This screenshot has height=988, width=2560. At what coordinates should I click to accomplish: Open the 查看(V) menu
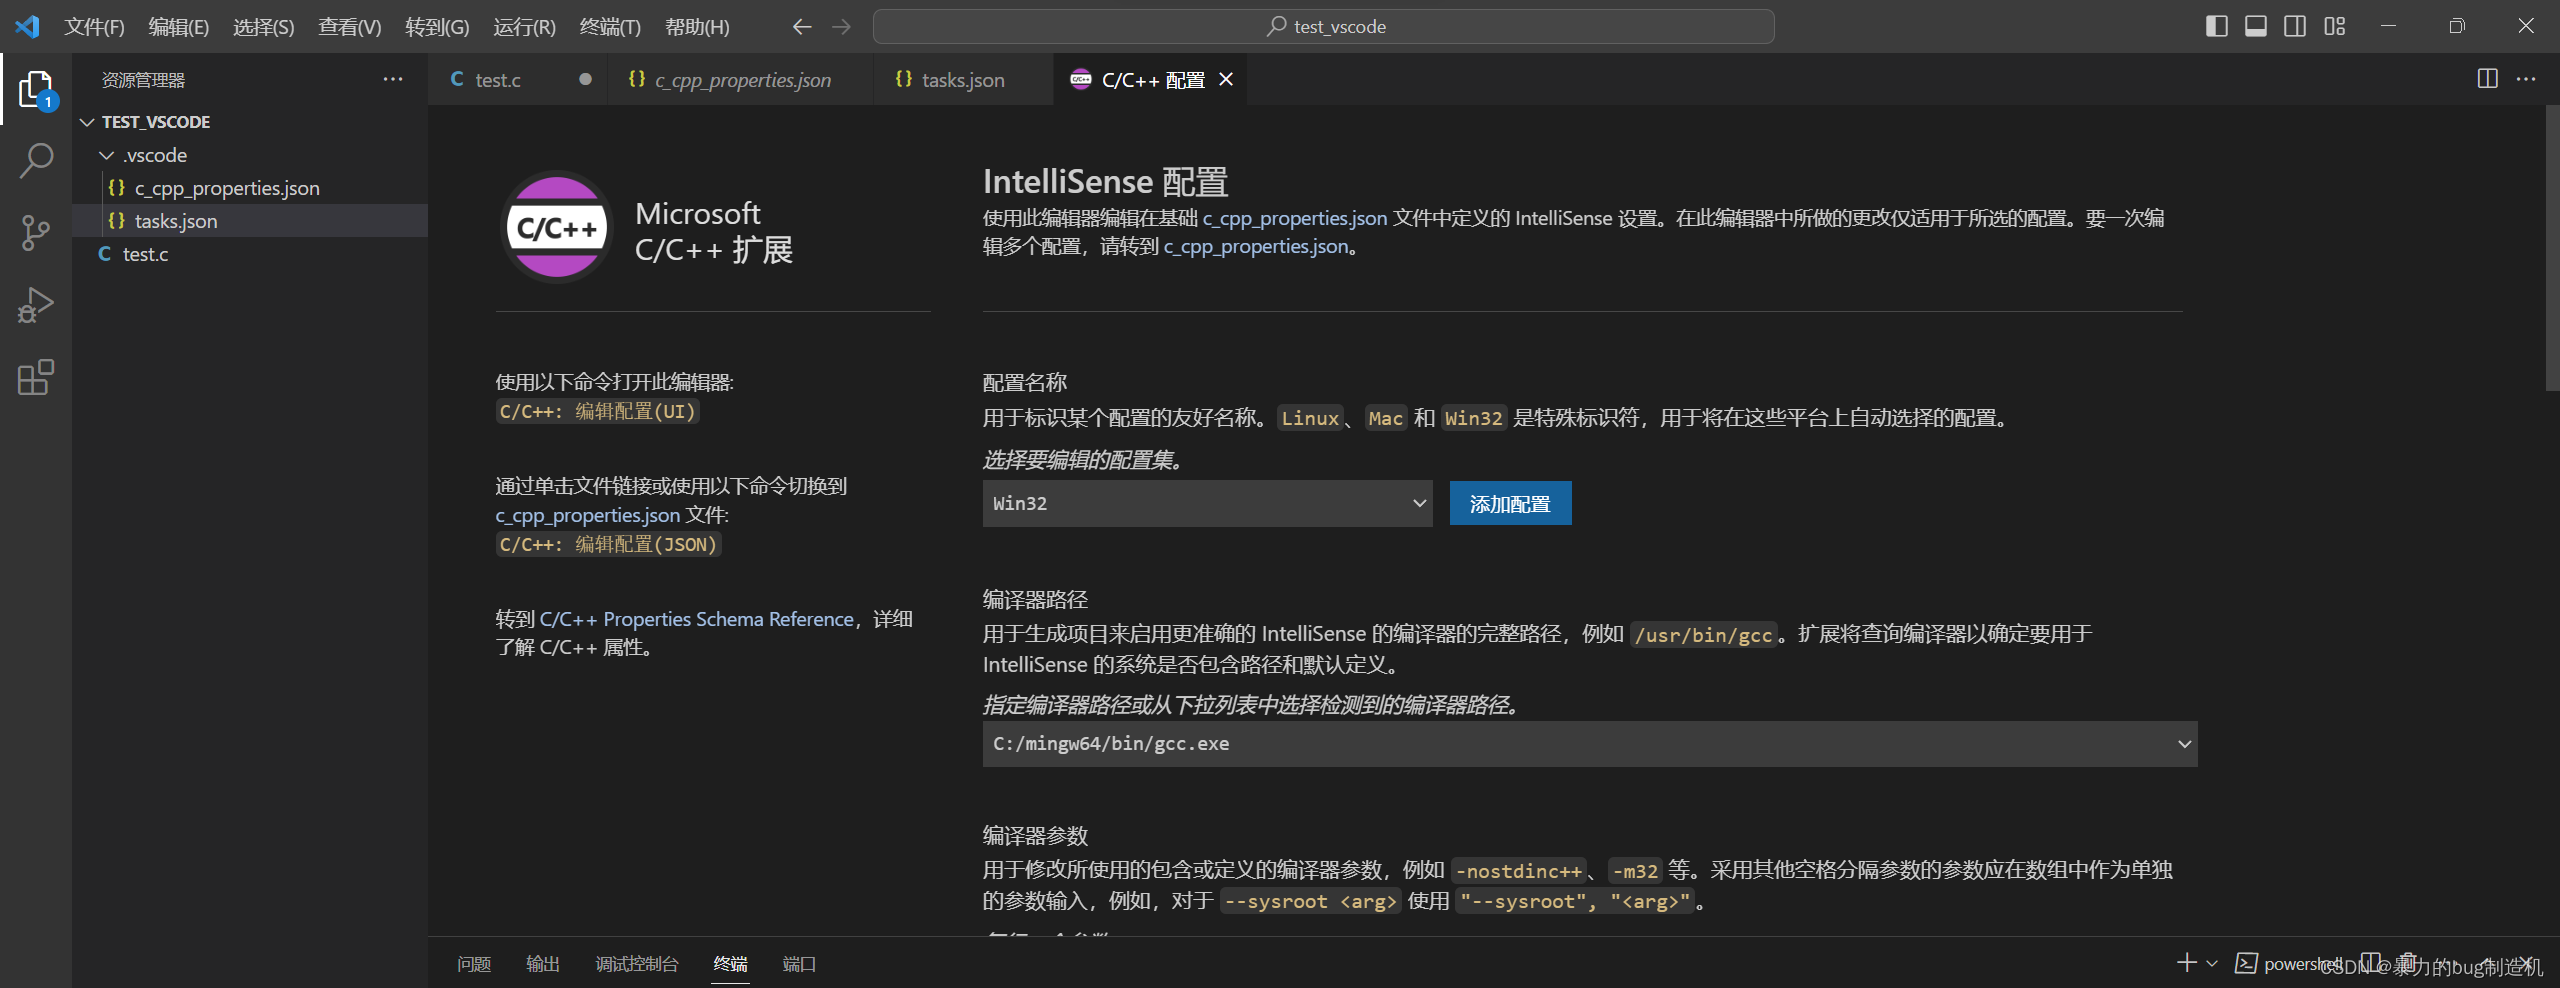point(350,27)
